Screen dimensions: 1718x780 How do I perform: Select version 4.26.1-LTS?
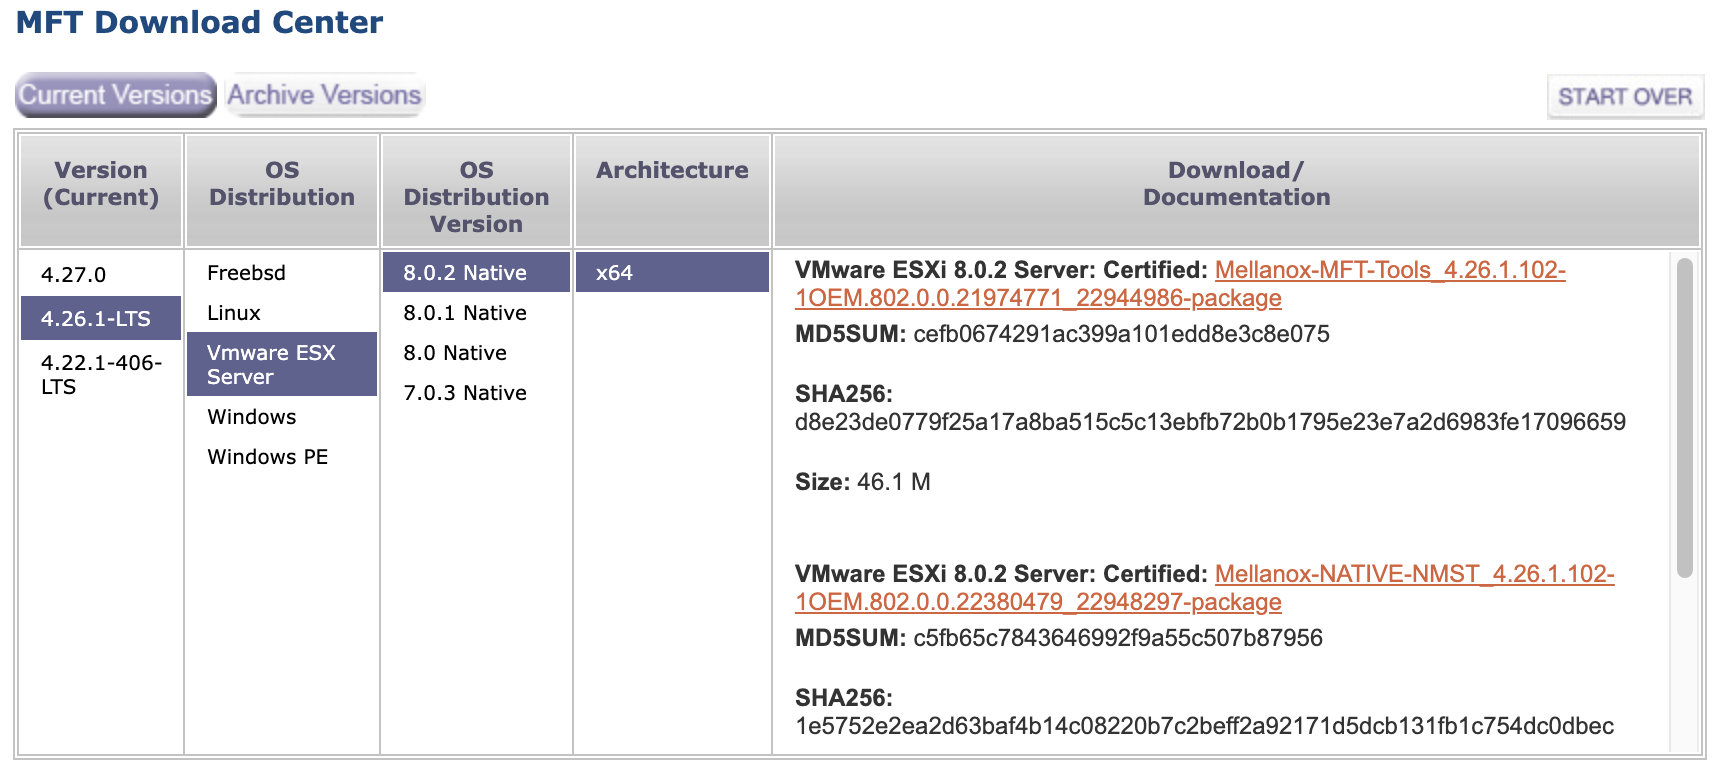[x=96, y=318]
